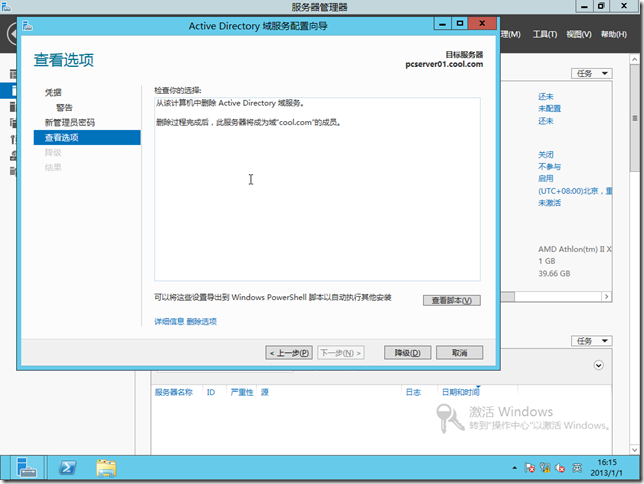
Task: Open the upper 任务 dropdown in Server Manager
Action: [591, 74]
